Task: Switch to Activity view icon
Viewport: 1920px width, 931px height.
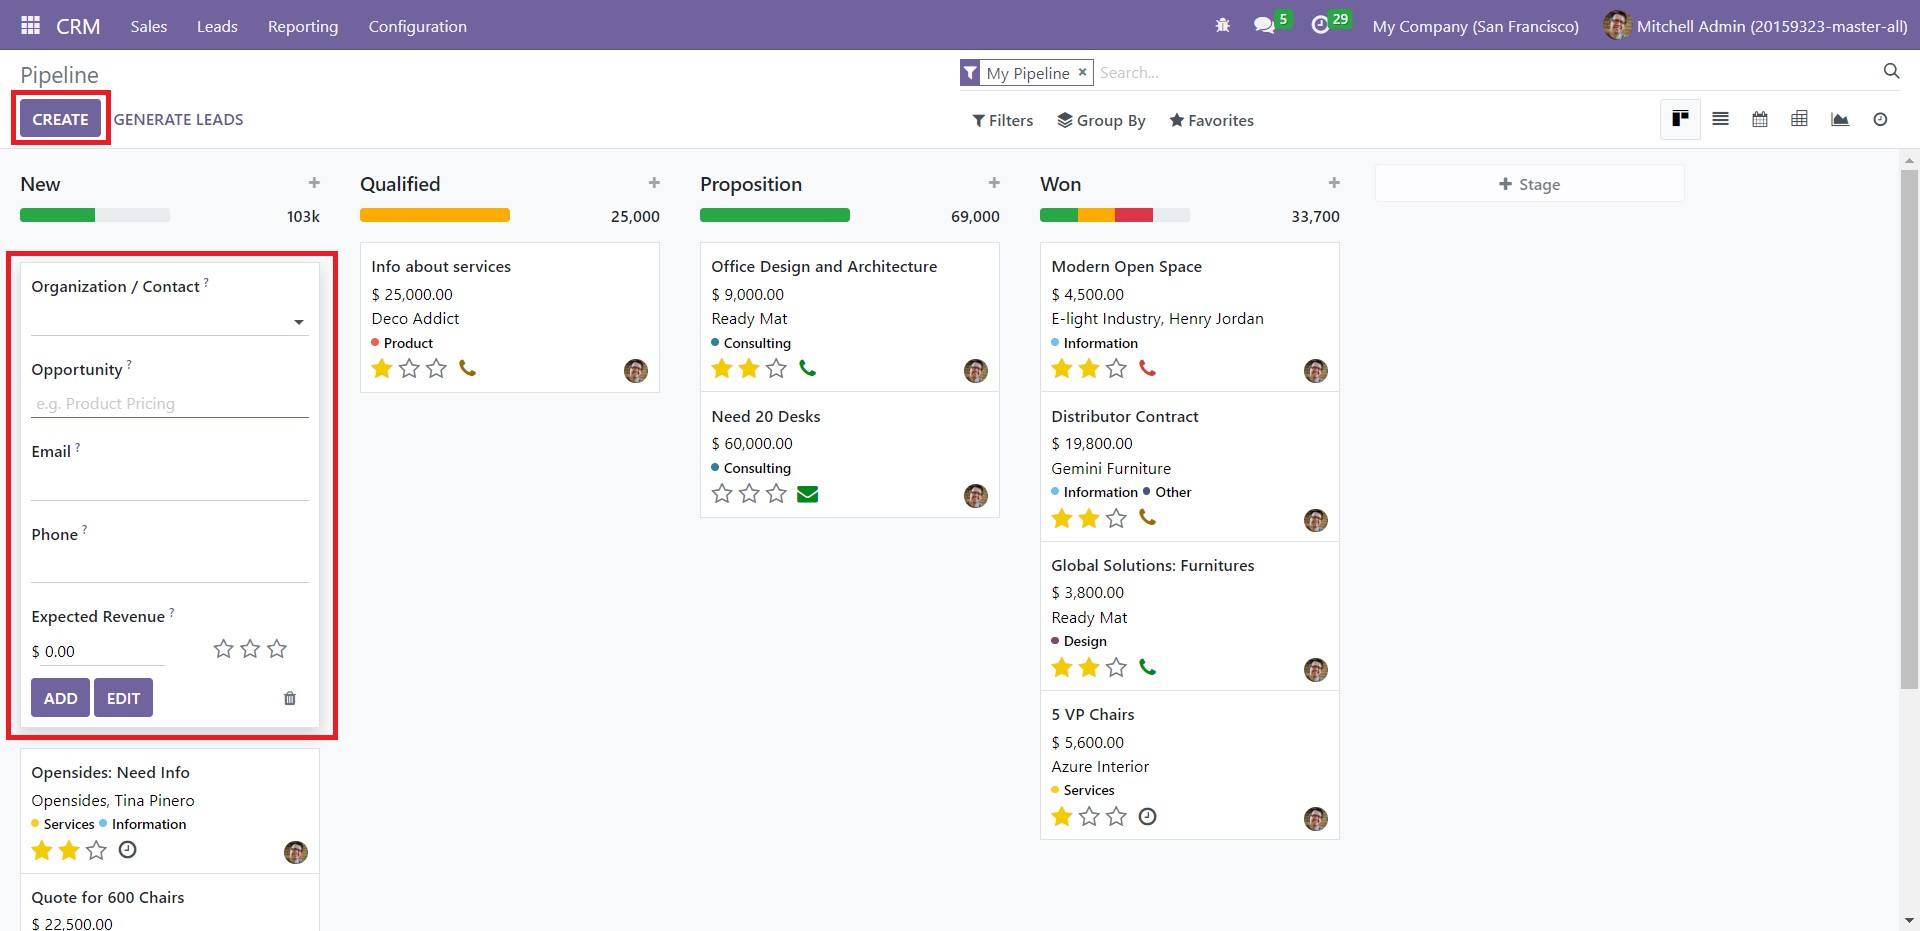Action: (x=1880, y=119)
